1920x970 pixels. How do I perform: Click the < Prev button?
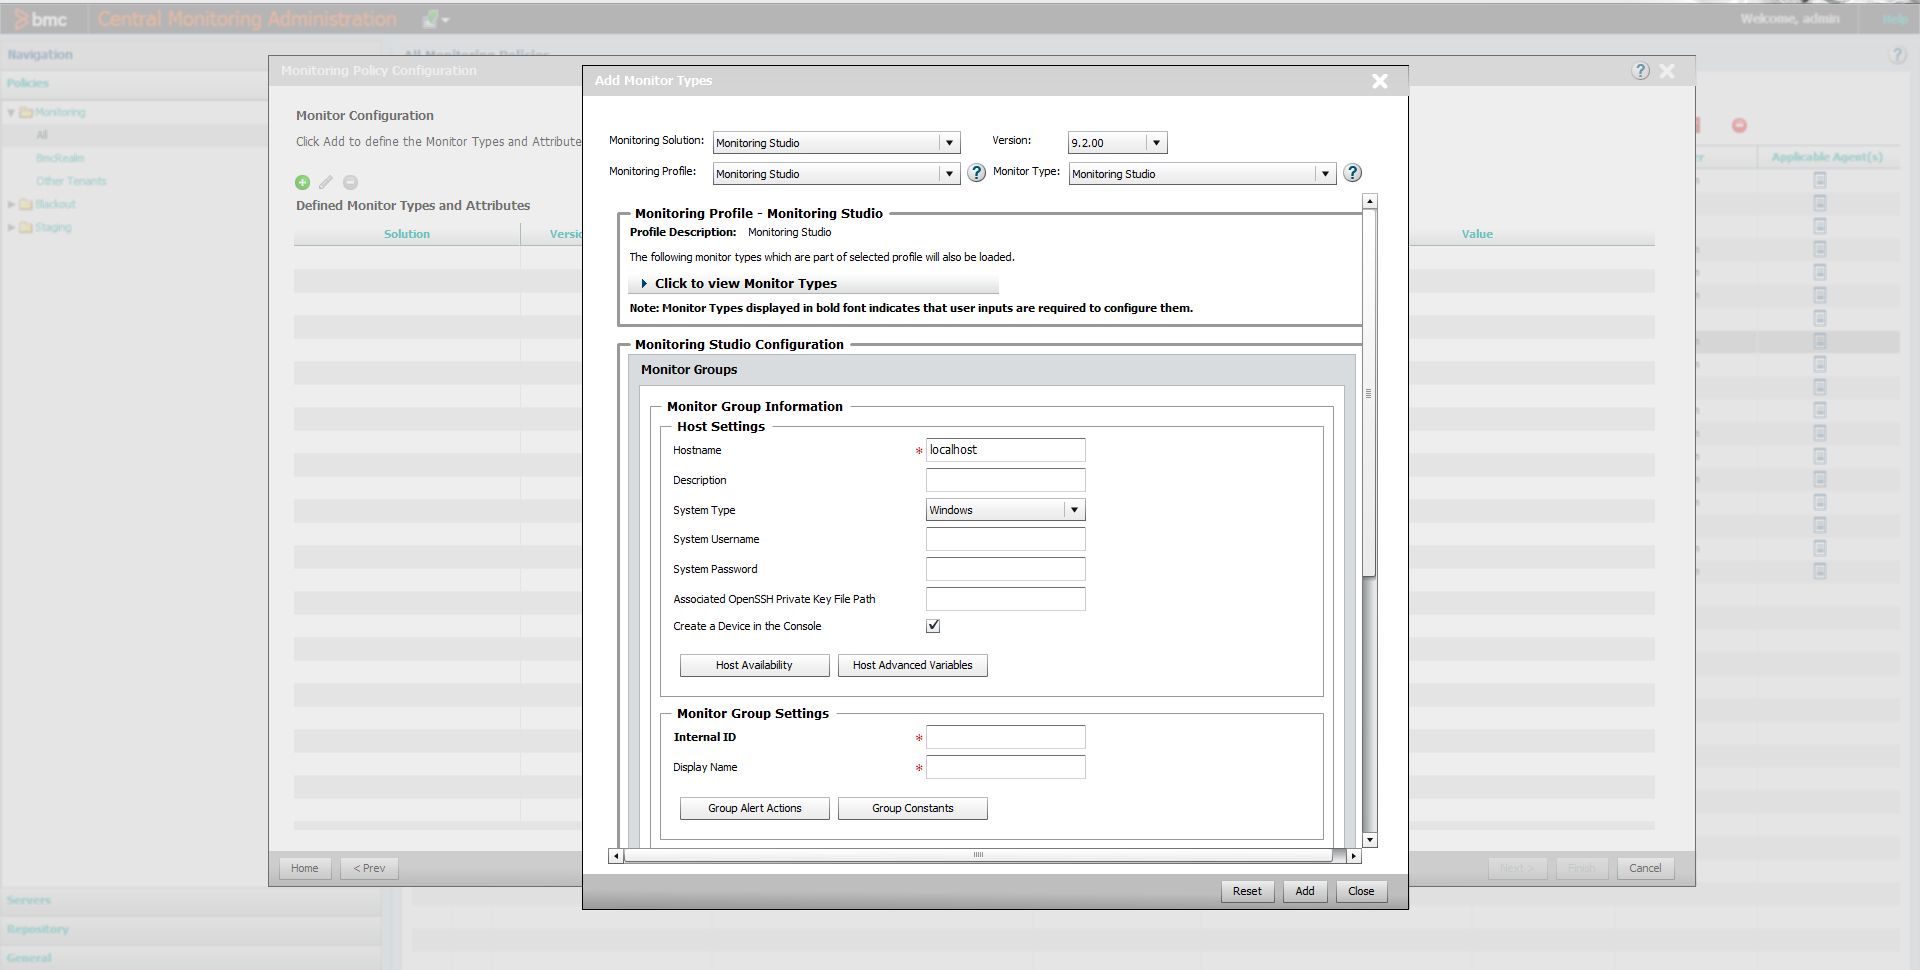(x=369, y=868)
